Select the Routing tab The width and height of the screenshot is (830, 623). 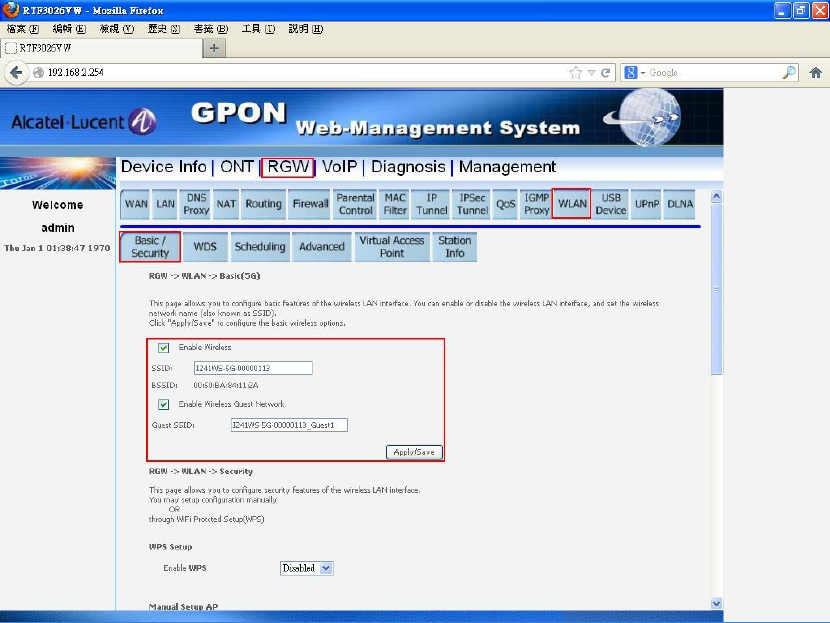(x=263, y=204)
